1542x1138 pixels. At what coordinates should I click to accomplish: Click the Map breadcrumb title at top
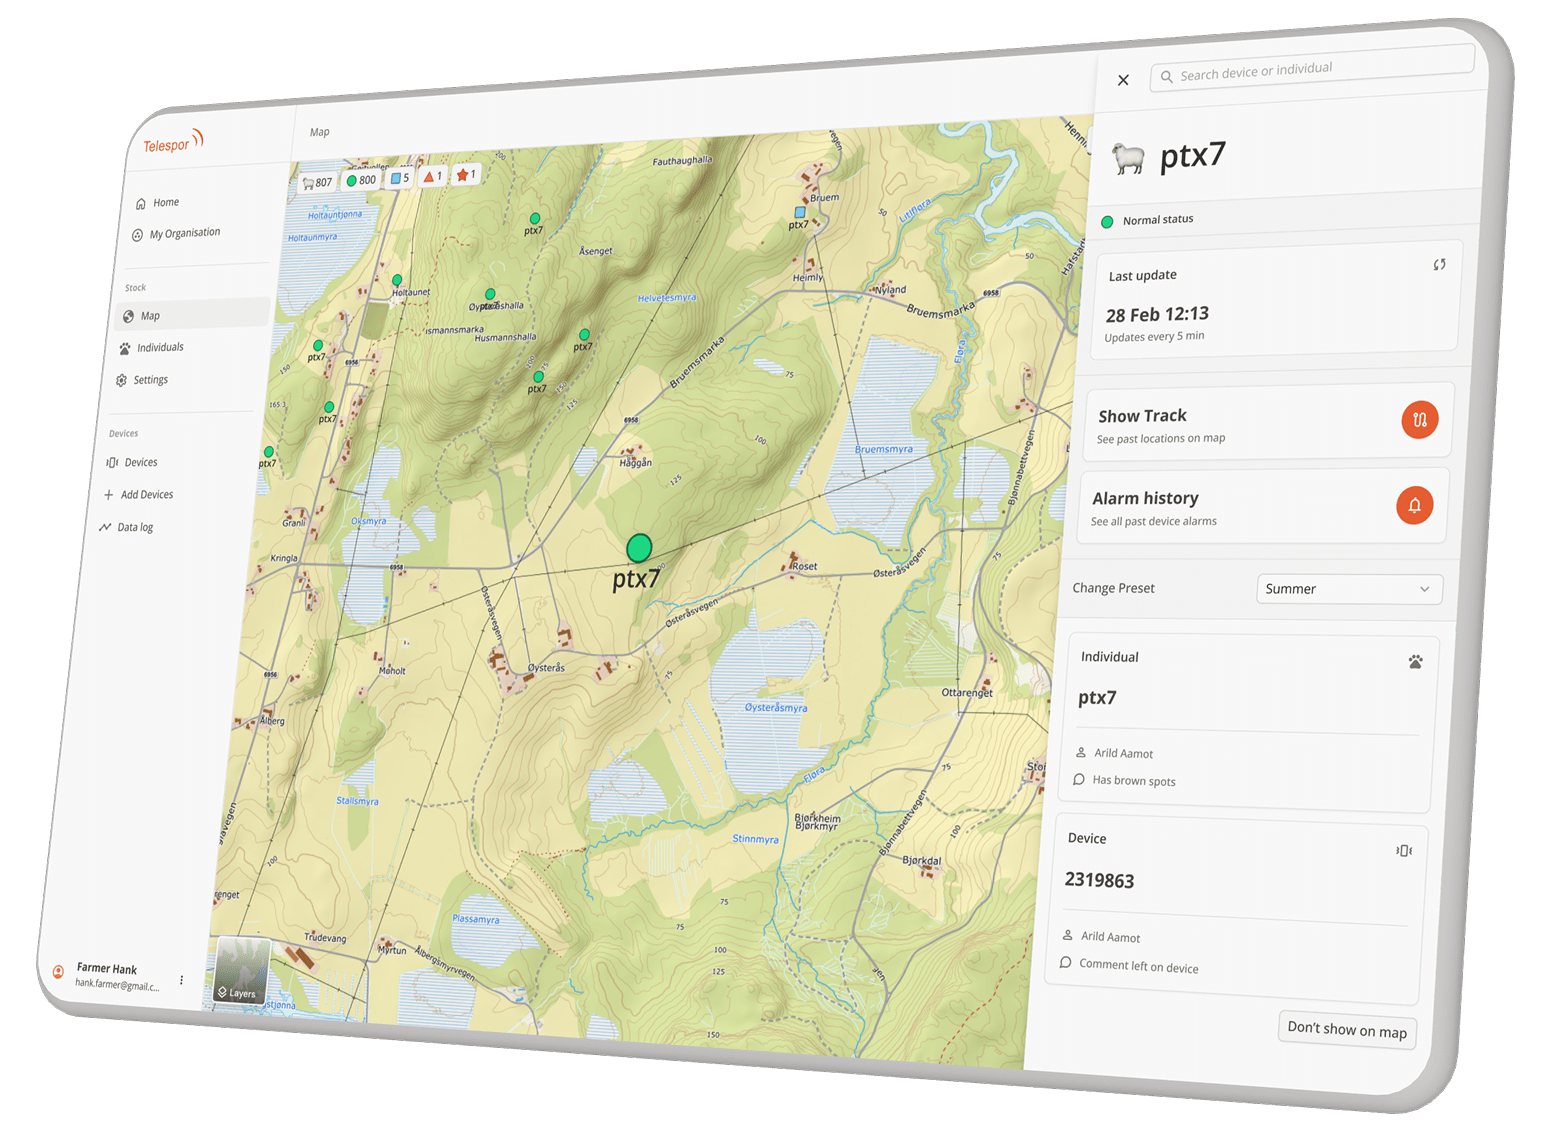click(x=319, y=132)
